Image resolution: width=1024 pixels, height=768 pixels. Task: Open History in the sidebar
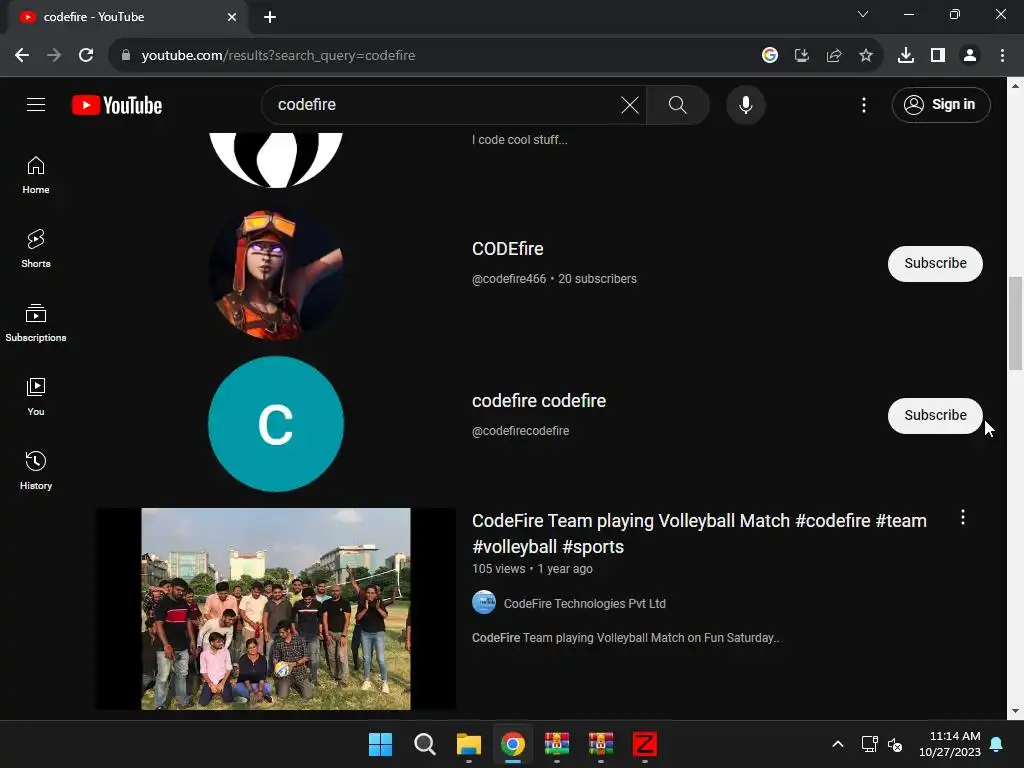[x=36, y=470]
